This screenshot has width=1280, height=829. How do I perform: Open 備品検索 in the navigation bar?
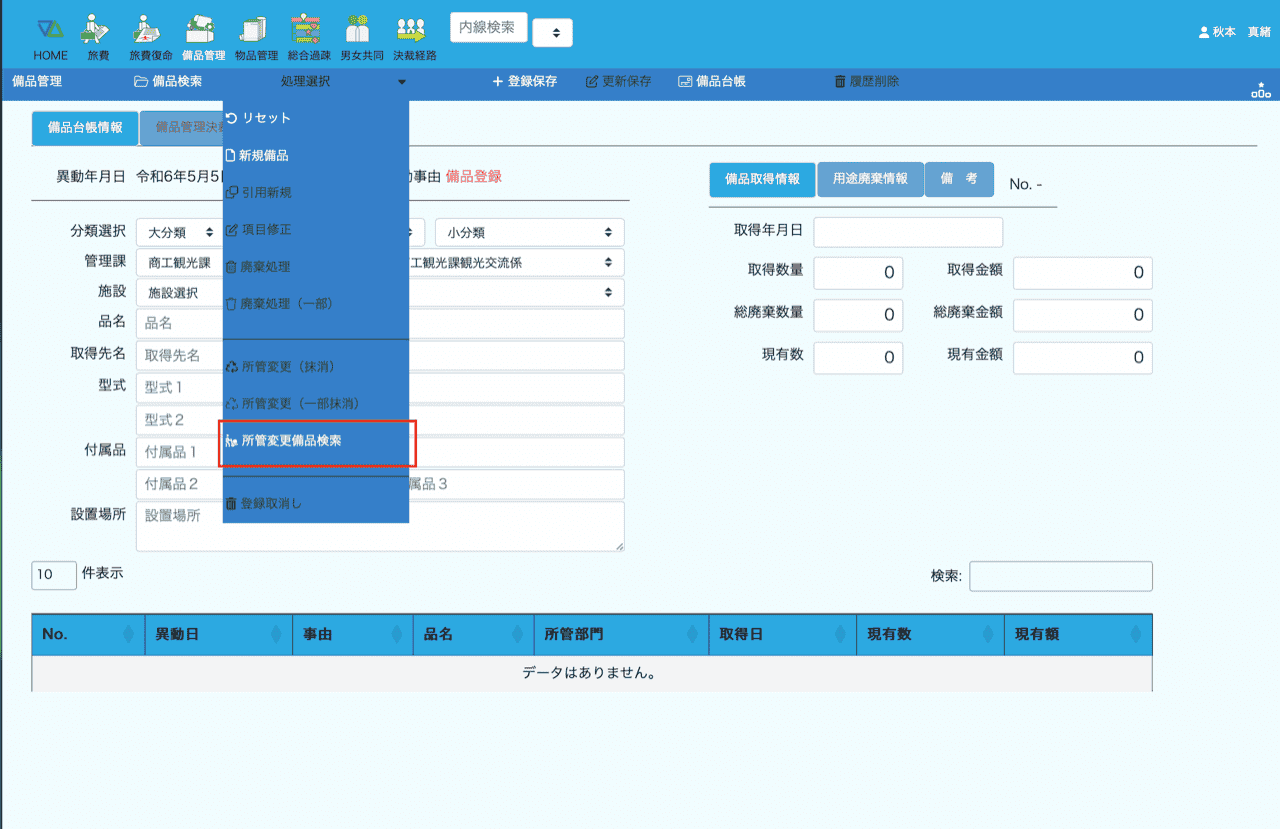tap(169, 82)
